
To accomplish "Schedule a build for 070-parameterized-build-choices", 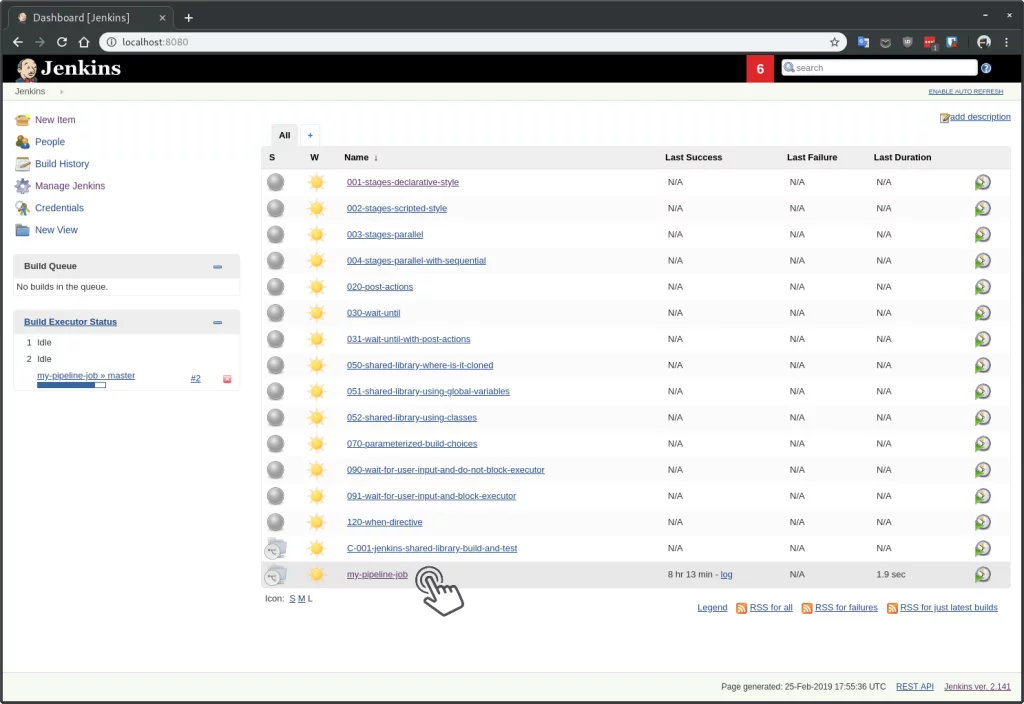I will pyautogui.click(x=982, y=443).
